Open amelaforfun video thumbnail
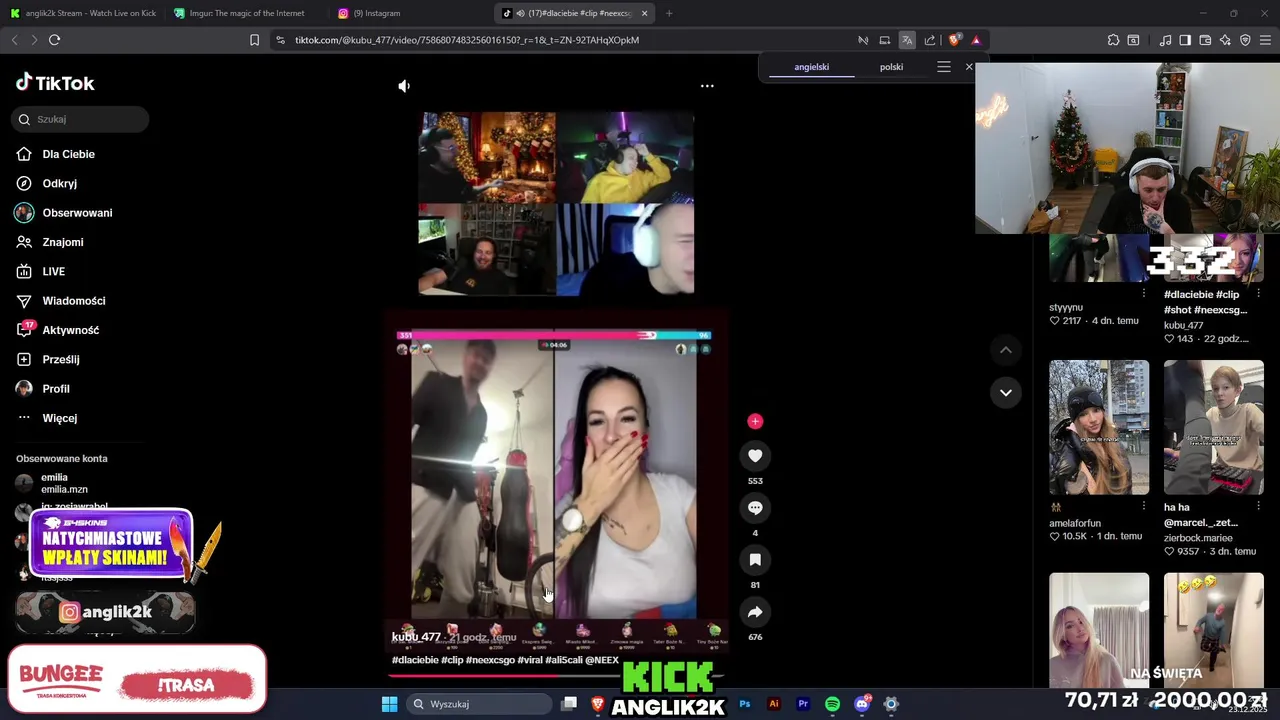This screenshot has width=1280, height=720. tap(1099, 427)
